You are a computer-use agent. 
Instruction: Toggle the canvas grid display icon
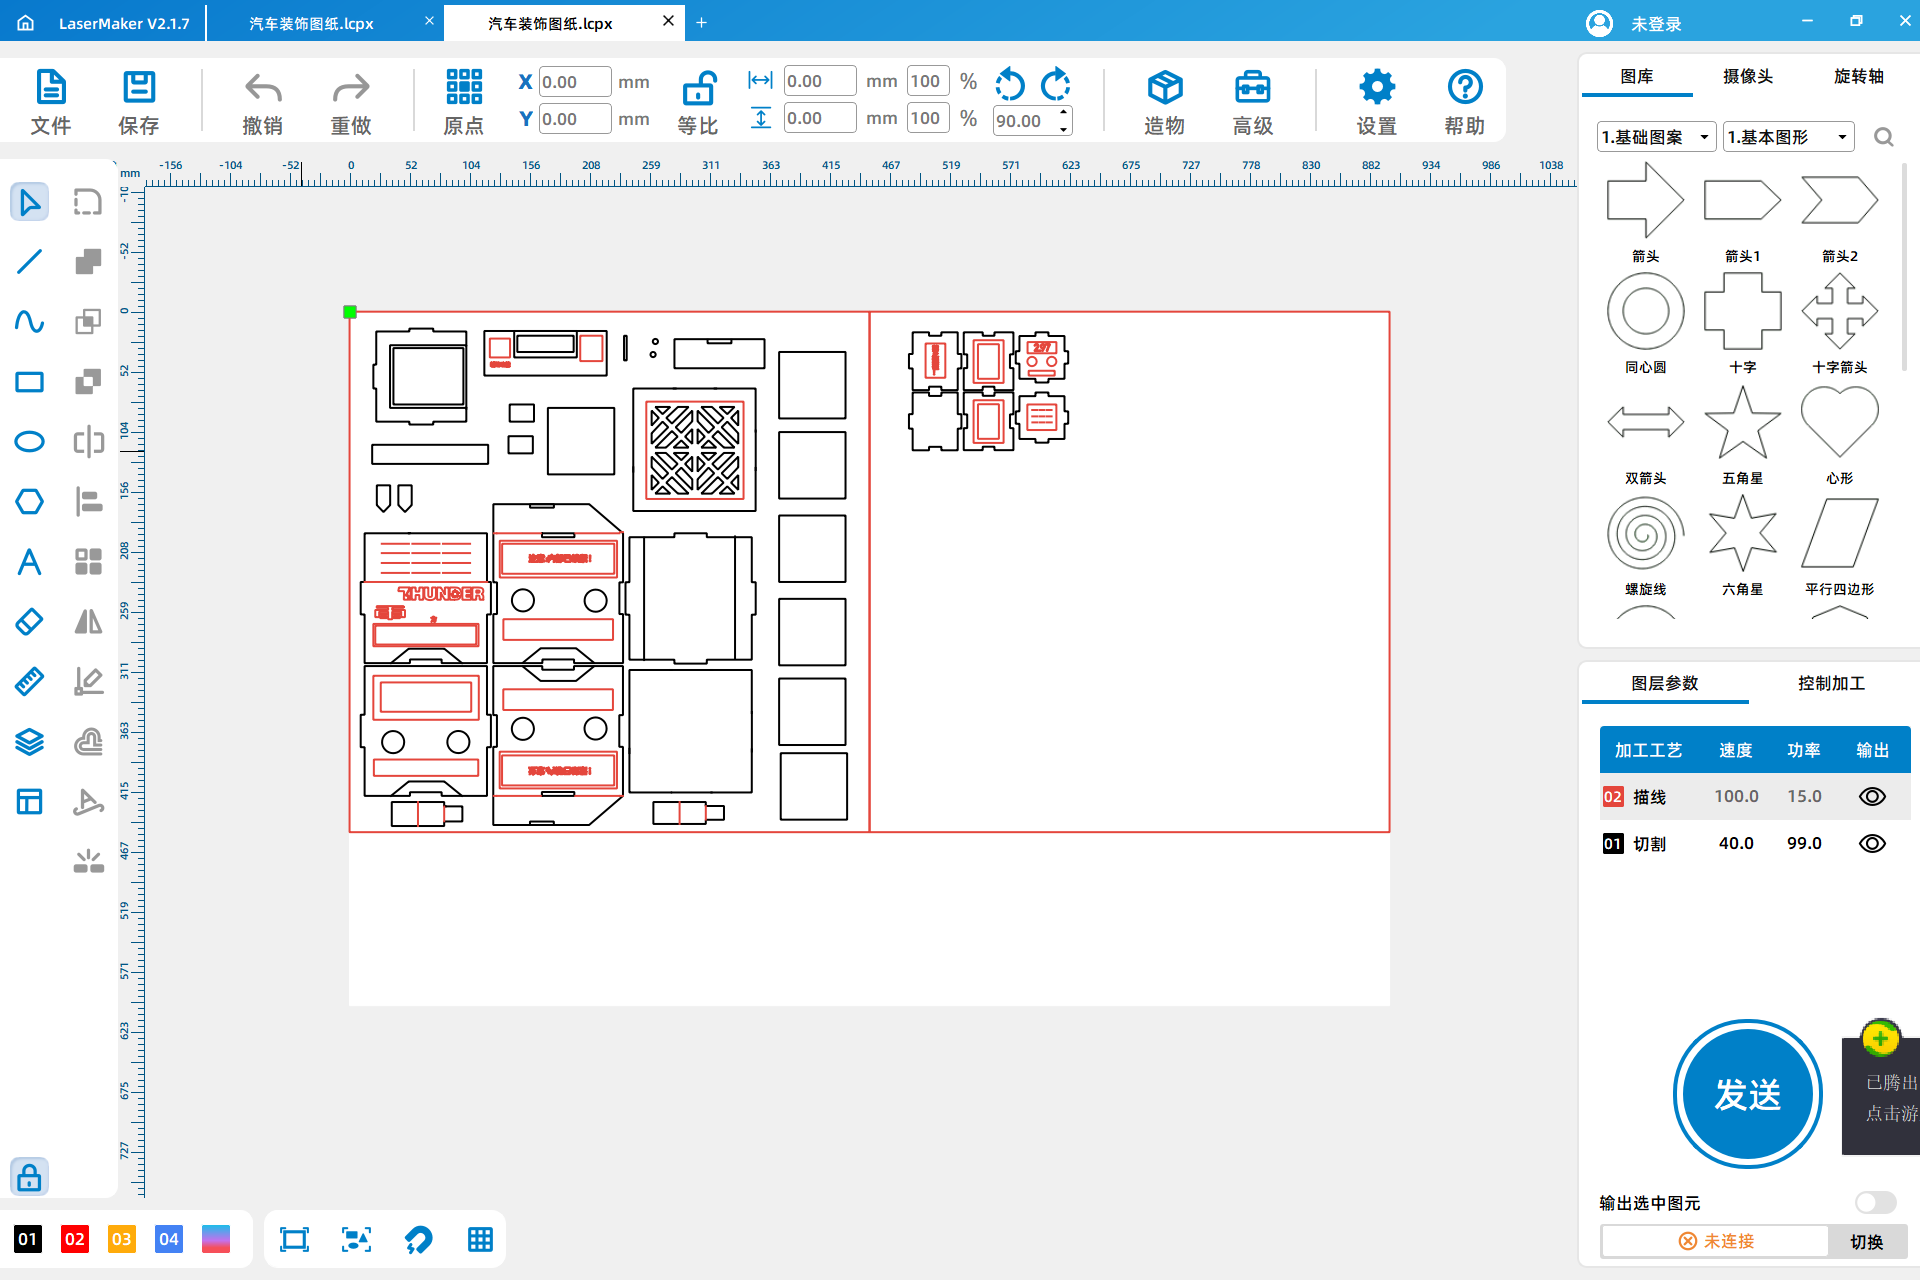480,1240
